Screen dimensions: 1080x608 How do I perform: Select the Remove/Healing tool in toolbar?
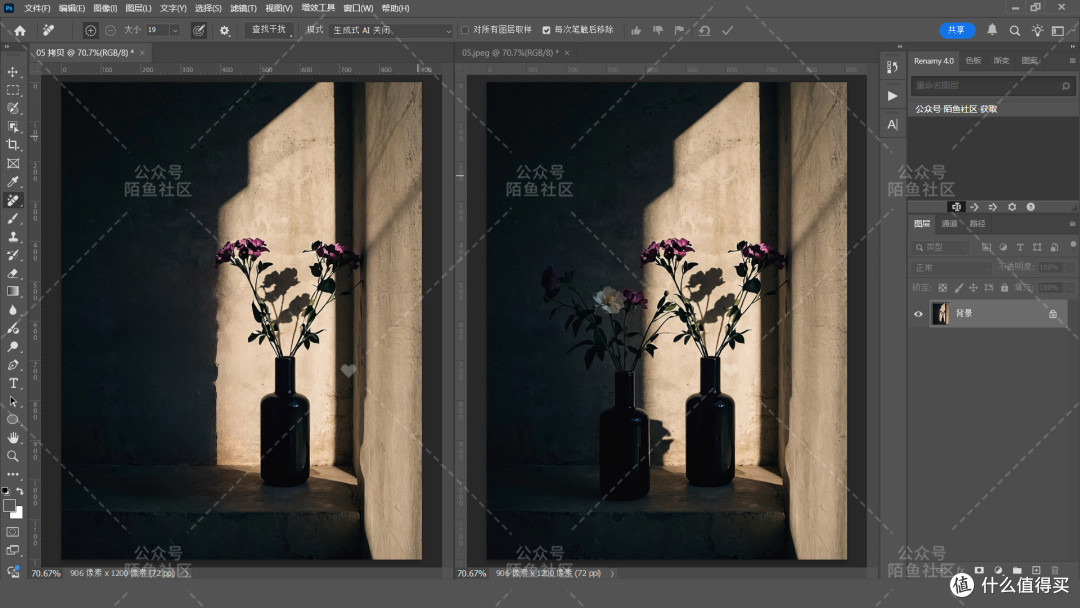click(12, 200)
